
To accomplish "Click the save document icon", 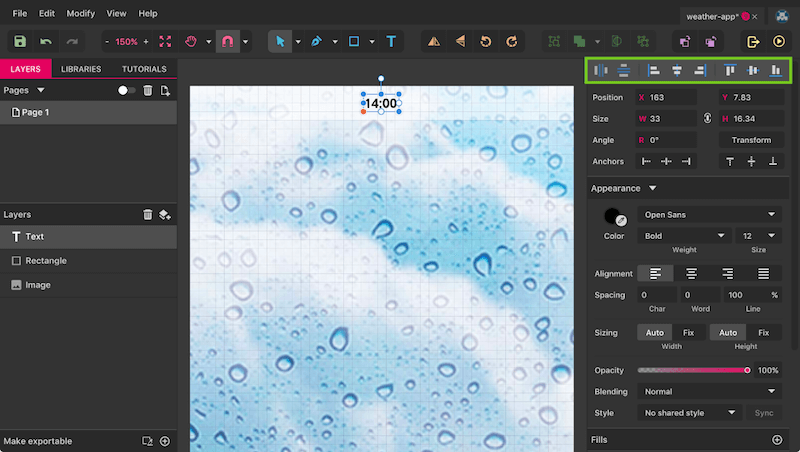I will tap(20, 41).
